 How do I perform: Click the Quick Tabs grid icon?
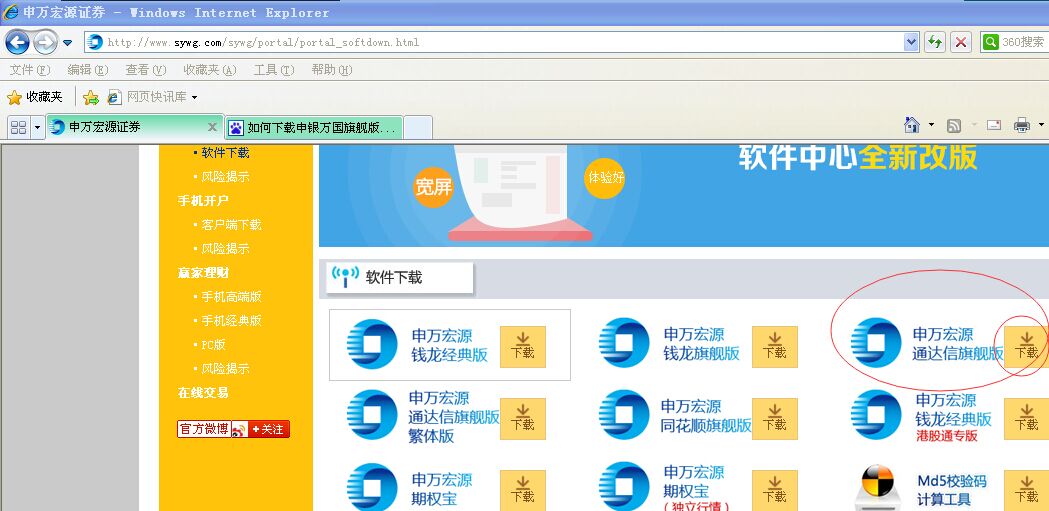coord(19,127)
